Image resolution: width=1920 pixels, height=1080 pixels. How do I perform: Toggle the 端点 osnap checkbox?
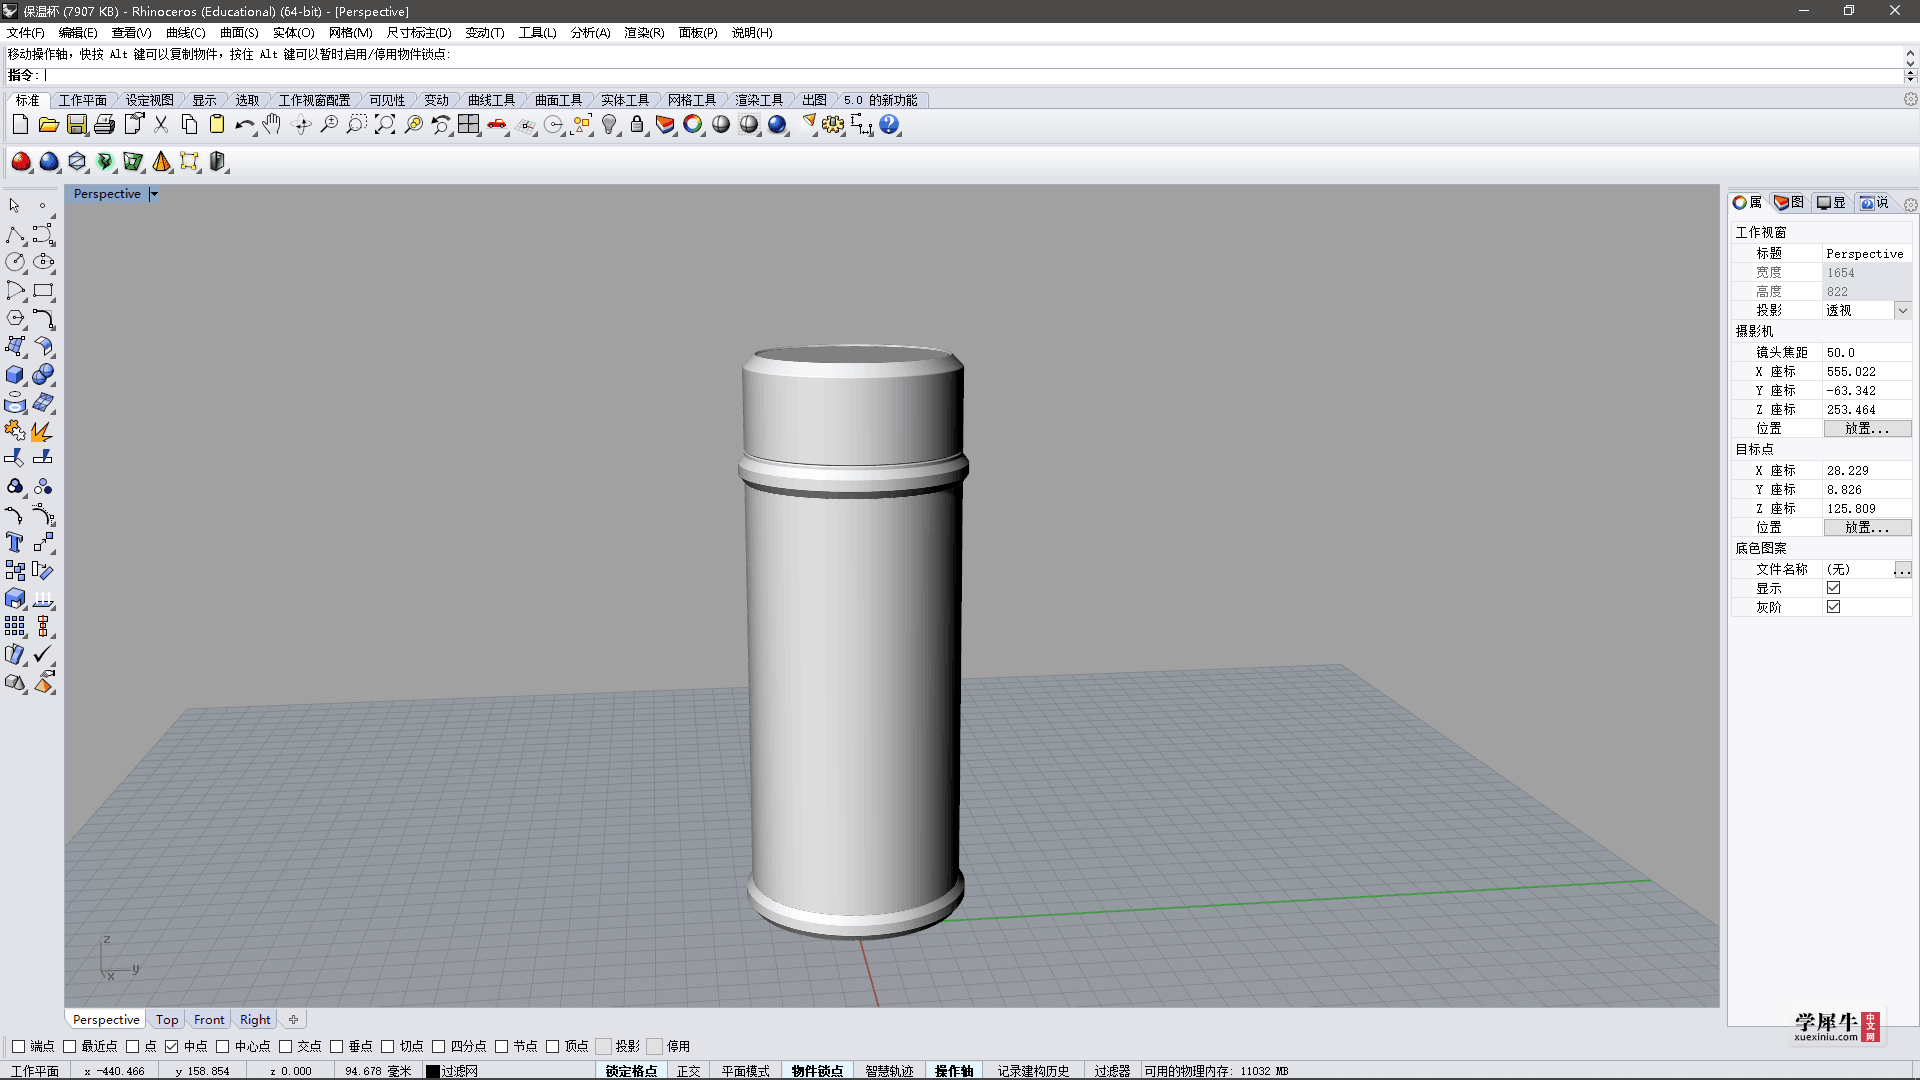[18, 1046]
